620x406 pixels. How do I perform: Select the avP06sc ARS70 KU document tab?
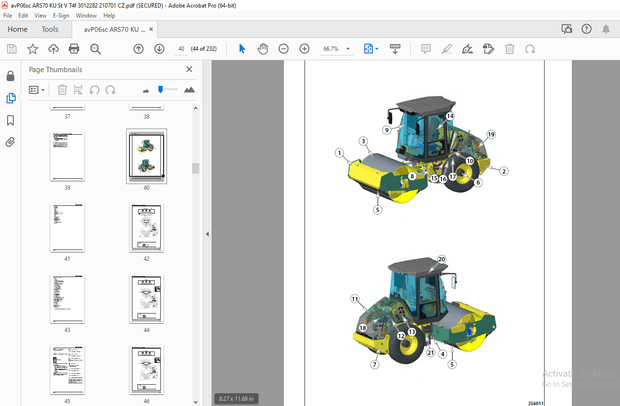coord(114,29)
